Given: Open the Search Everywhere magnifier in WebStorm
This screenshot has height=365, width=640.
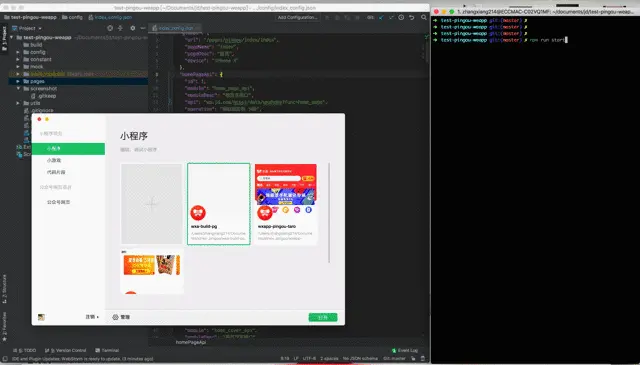Looking at the screenshot, I should 424,18.
